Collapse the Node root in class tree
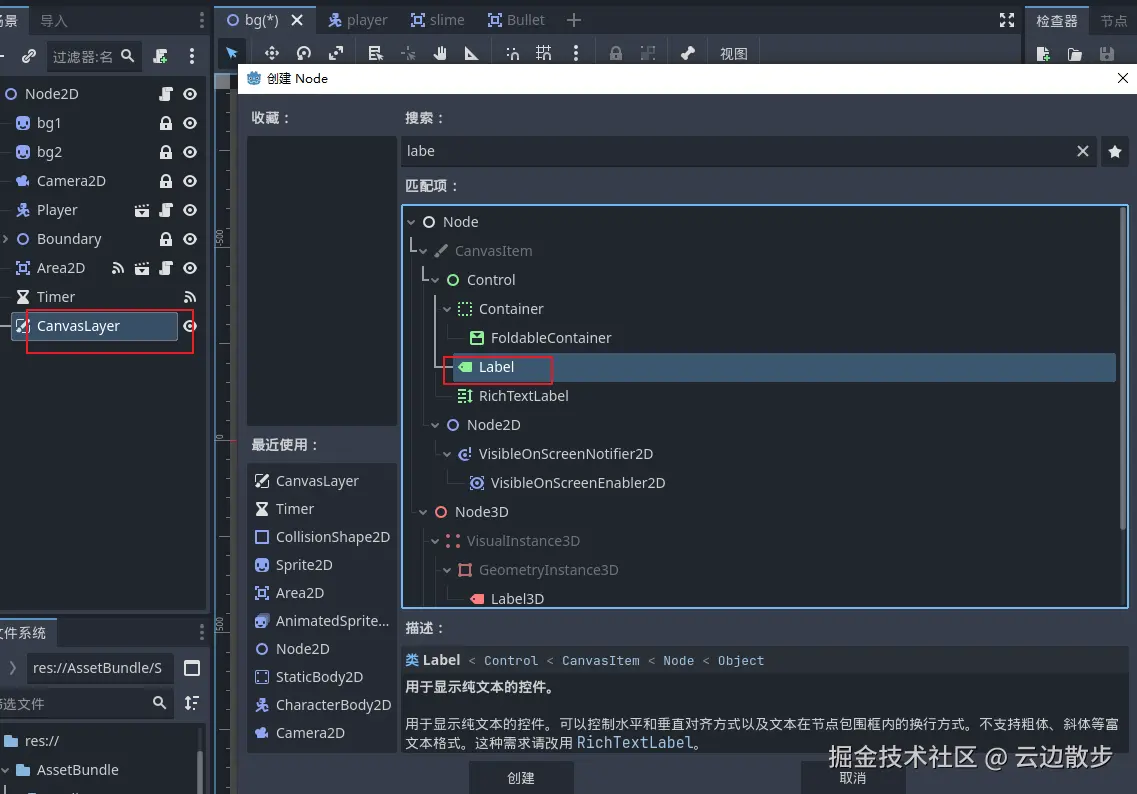 (x=411, y=222)
